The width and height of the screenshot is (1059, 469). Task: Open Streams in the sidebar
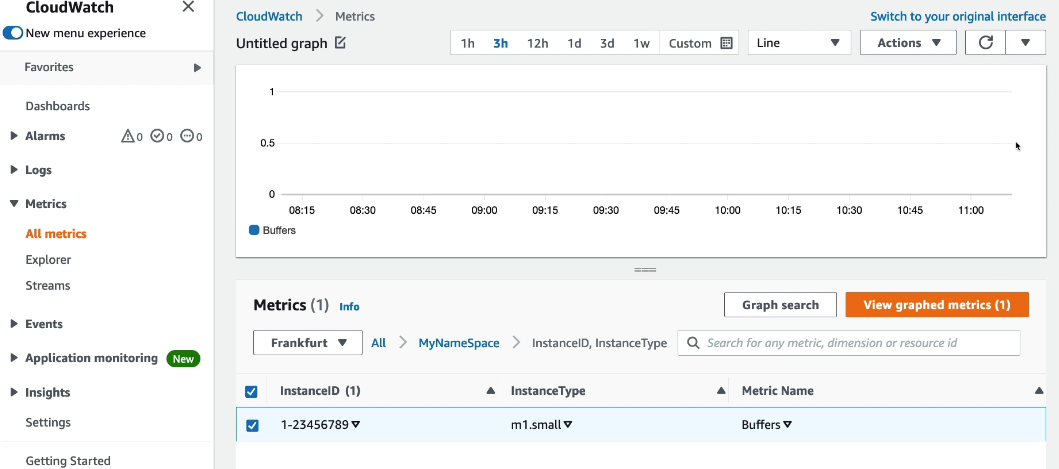click(x=47, y=285)
